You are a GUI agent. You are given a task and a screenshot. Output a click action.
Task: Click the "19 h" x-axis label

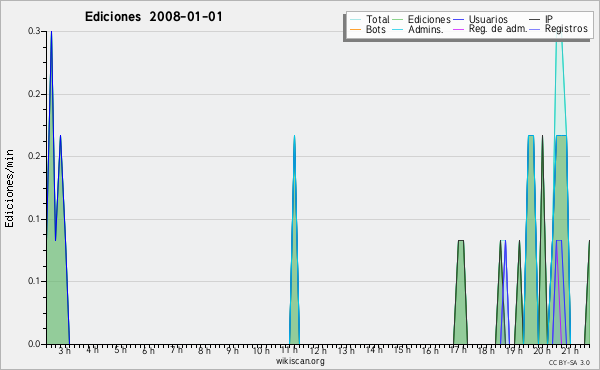(x=514, y=350)
